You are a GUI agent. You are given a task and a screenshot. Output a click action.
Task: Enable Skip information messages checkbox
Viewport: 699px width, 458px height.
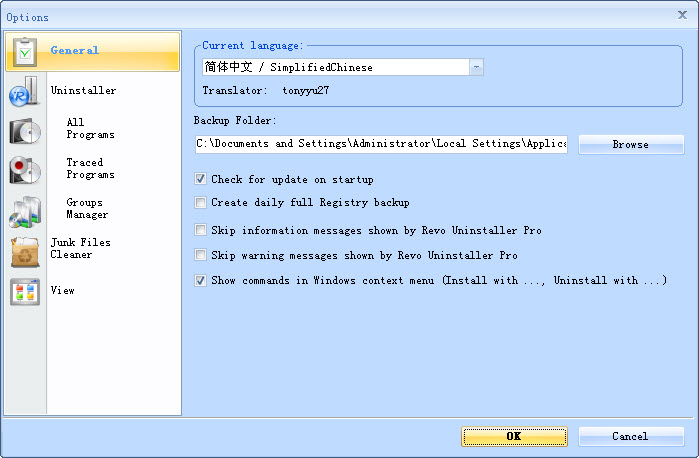[x=201, y=230]
